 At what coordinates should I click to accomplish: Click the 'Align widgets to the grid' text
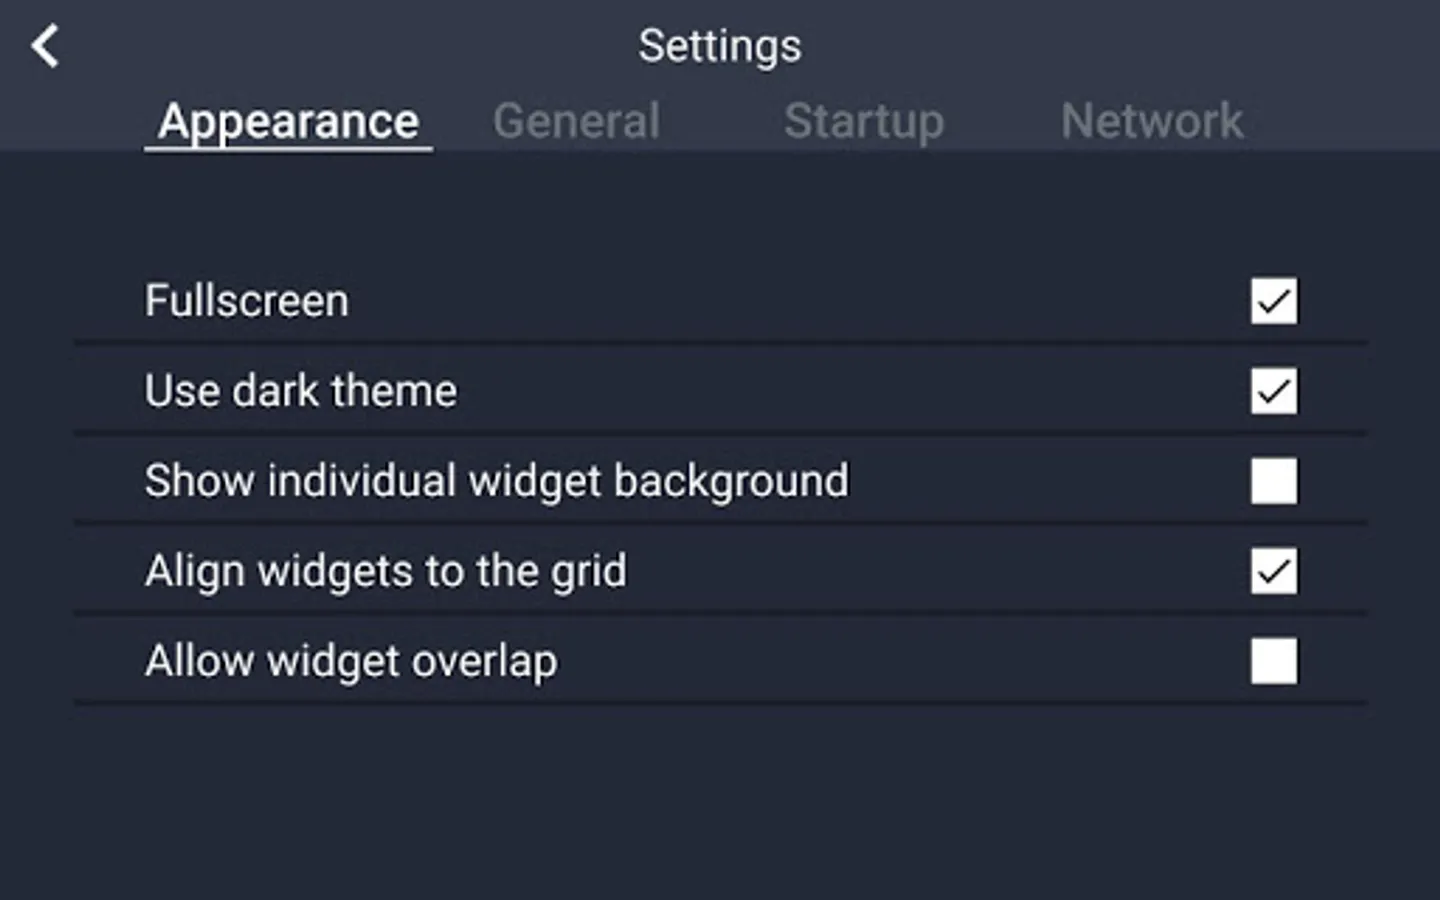click(385, 571)
